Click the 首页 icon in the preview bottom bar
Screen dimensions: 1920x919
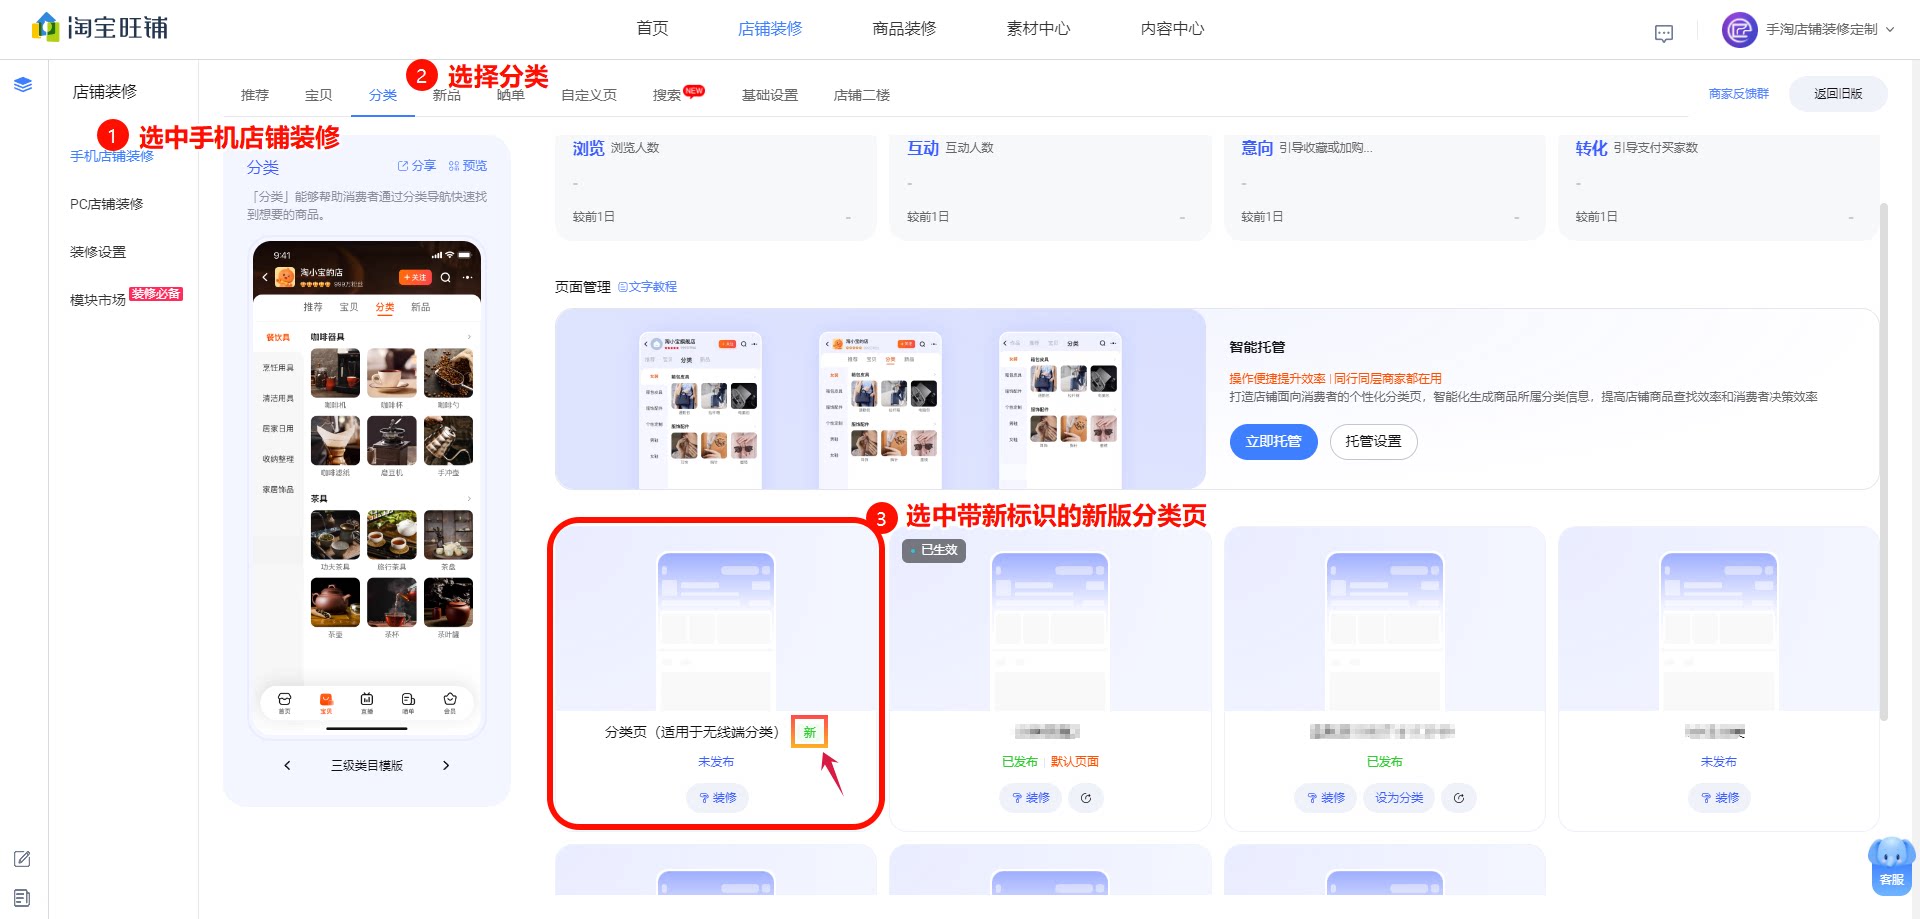[285, 703]
